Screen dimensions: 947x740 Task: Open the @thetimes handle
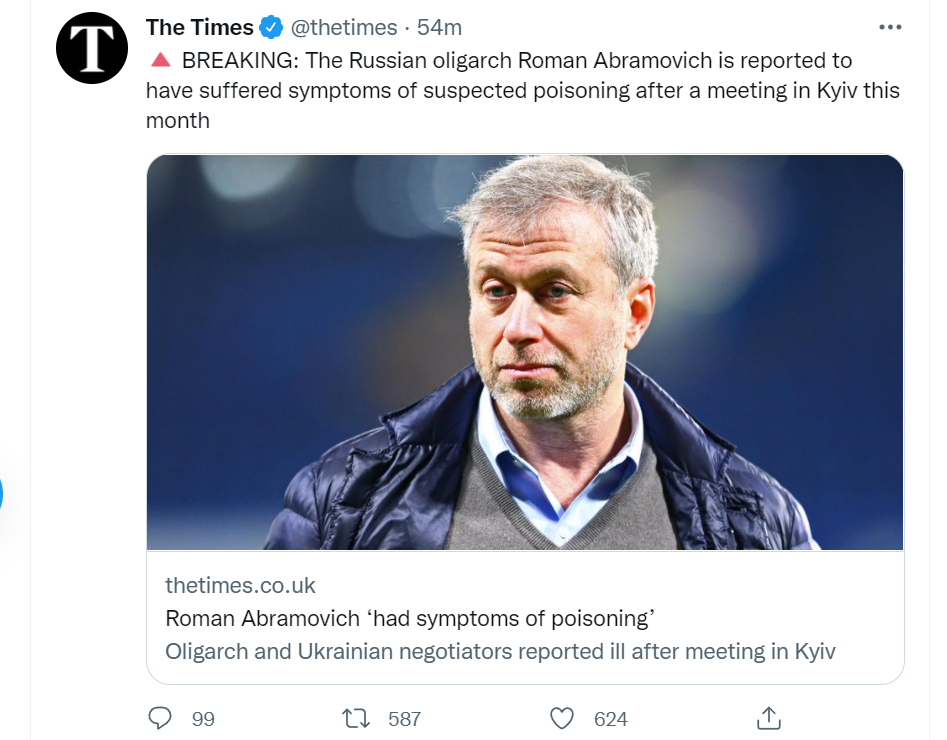point(343,27)
